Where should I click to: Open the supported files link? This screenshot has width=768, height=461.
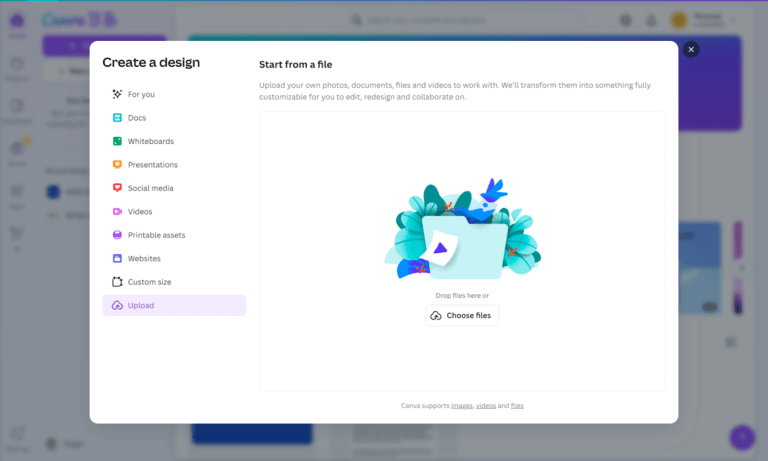coord(517,406)
